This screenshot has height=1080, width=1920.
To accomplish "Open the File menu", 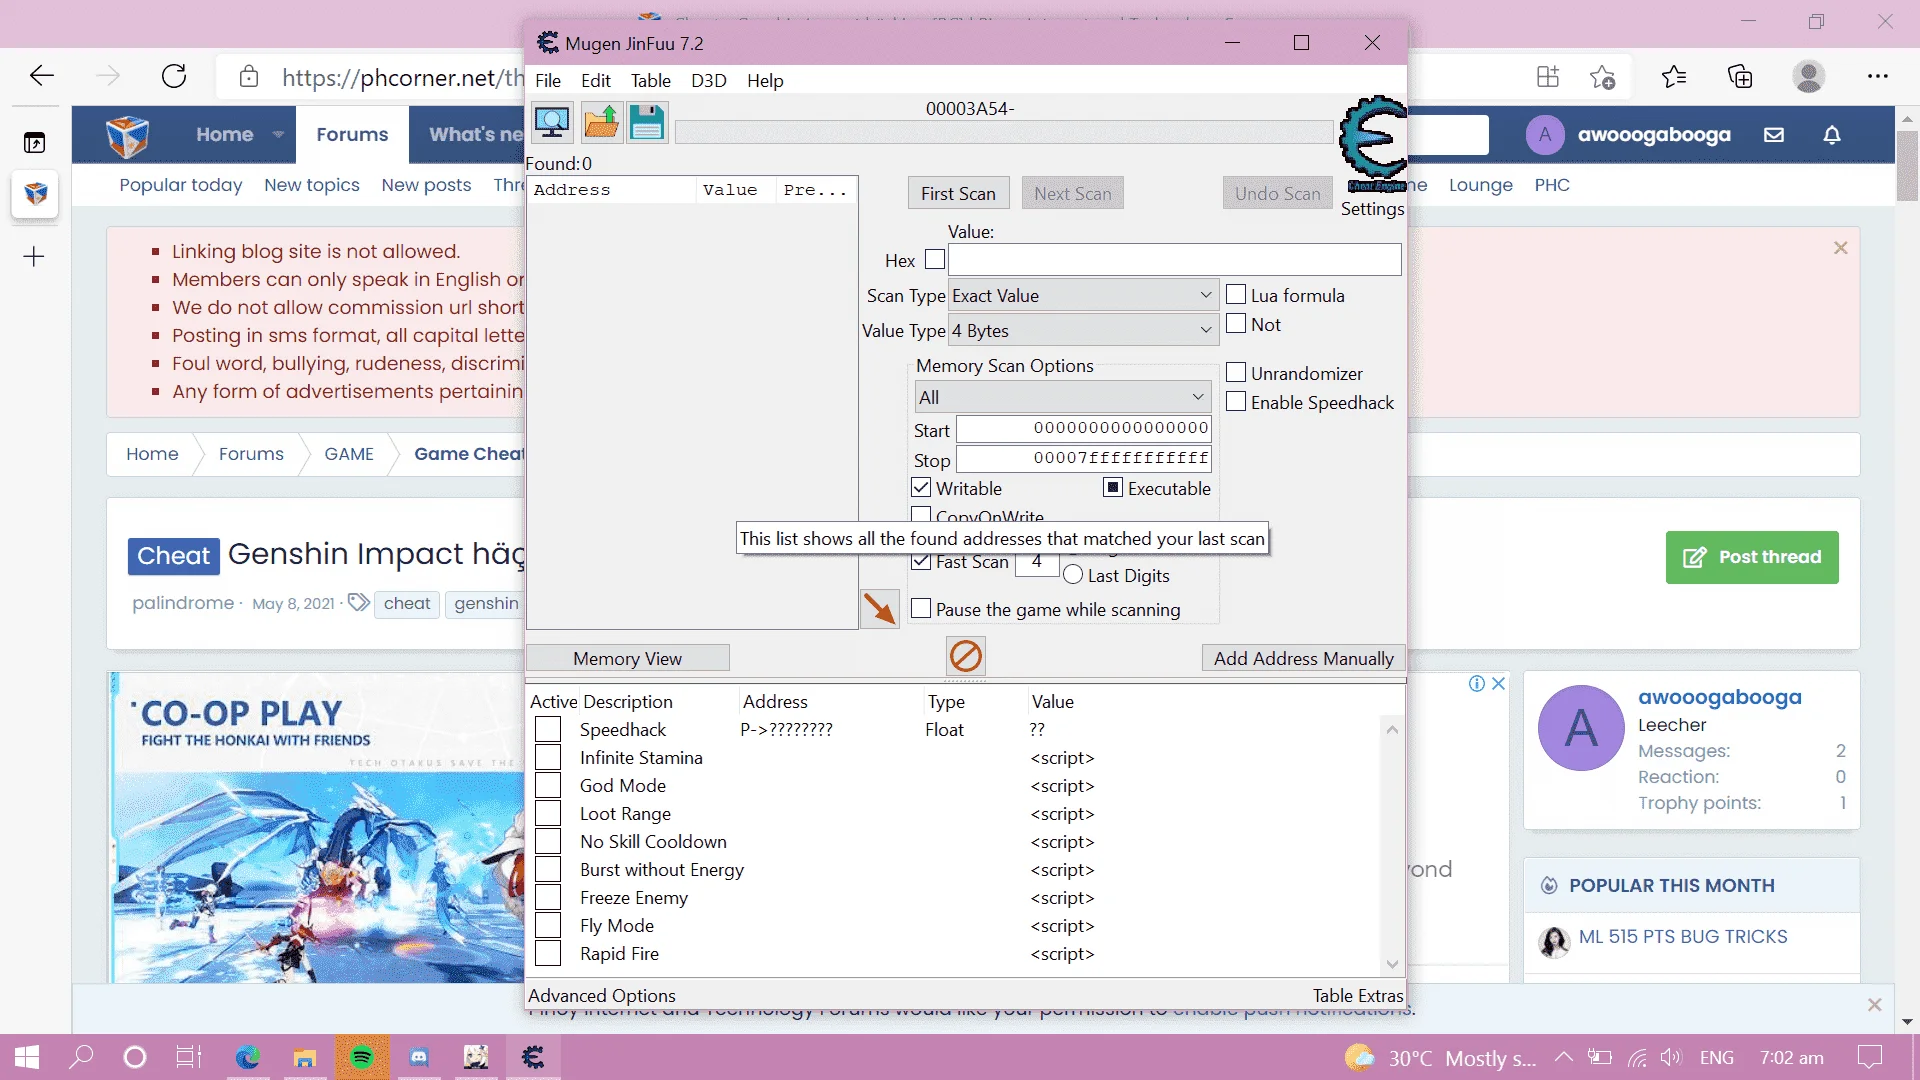I will click(548, 81).
